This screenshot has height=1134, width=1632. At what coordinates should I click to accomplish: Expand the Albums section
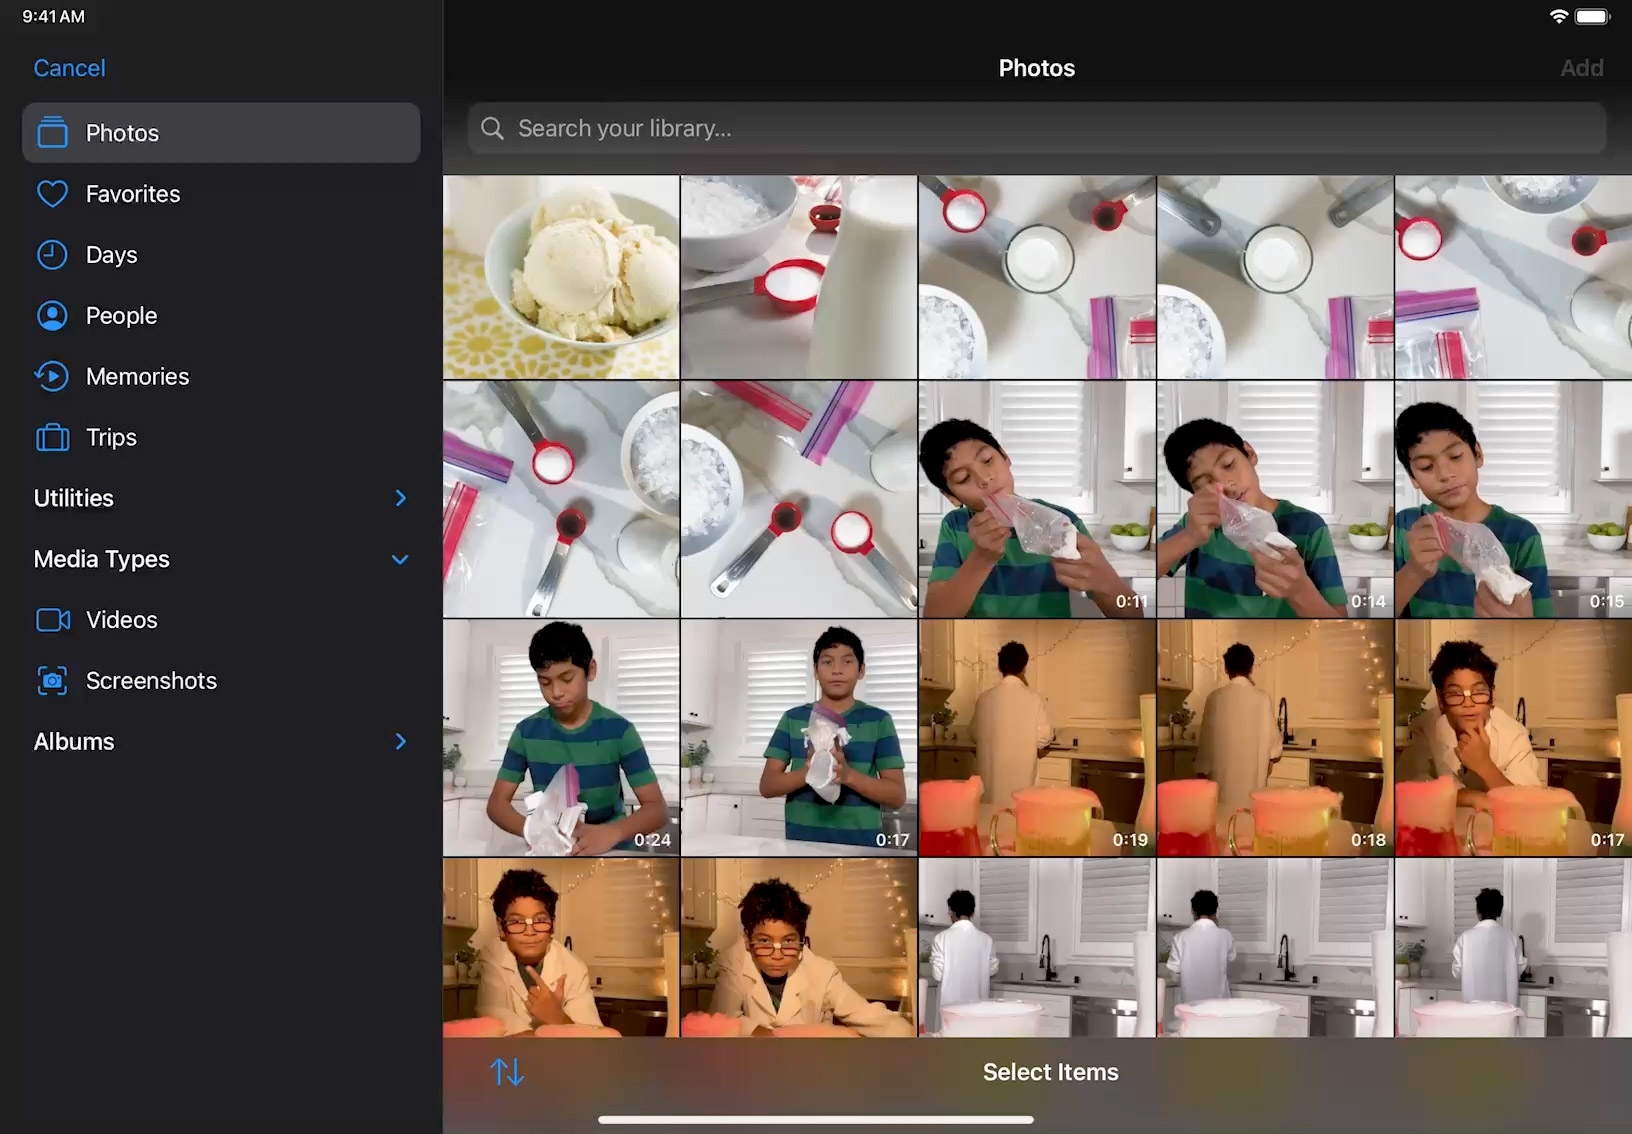point(400,742)
